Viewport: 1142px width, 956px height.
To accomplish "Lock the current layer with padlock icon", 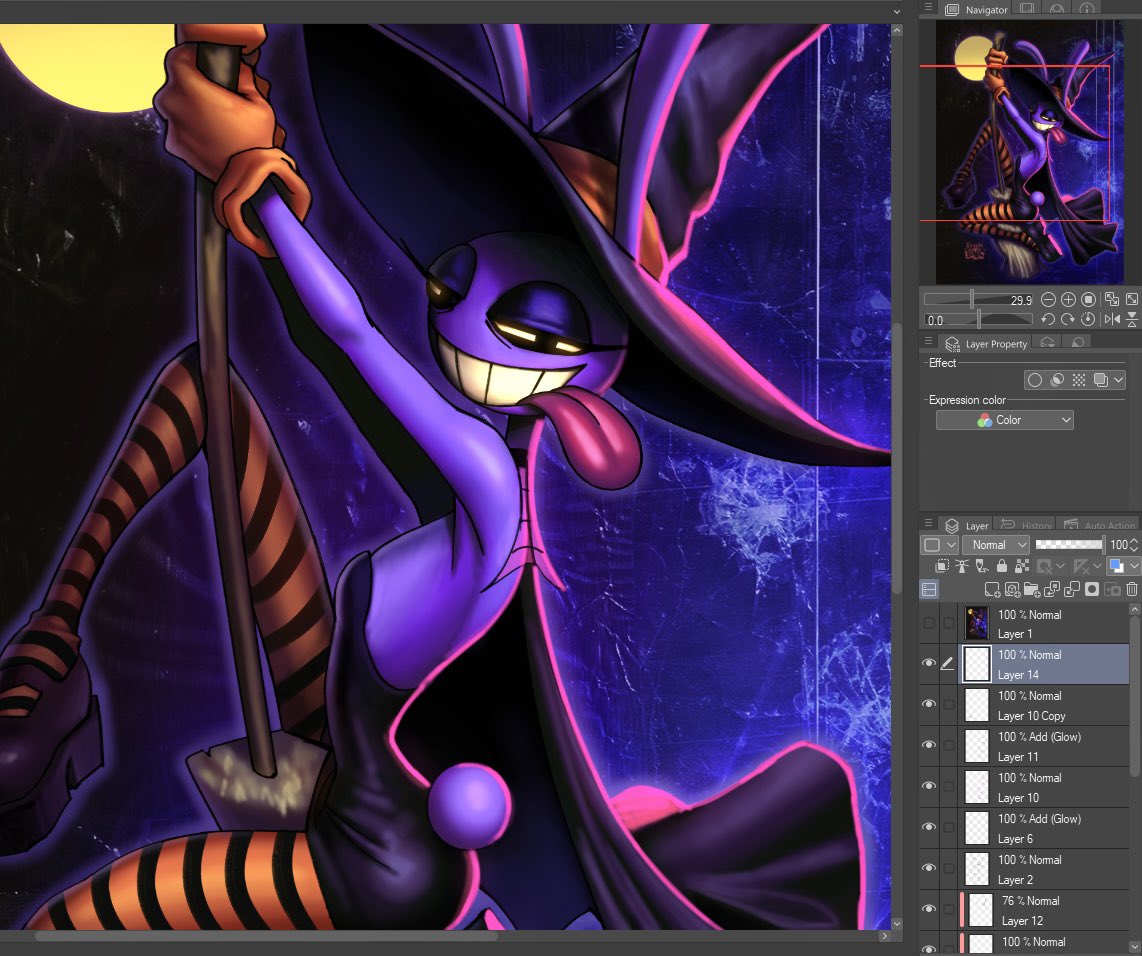I will [x=1002, y=565].
